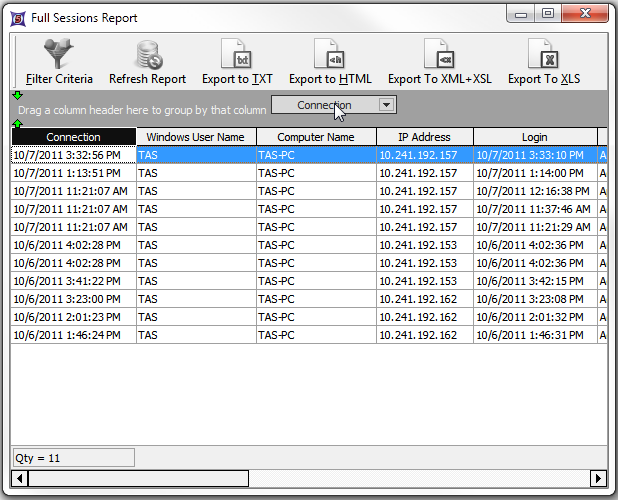Click the IP Address column header
The height and width of the screenshot is (500, 618).
point(424,137)
